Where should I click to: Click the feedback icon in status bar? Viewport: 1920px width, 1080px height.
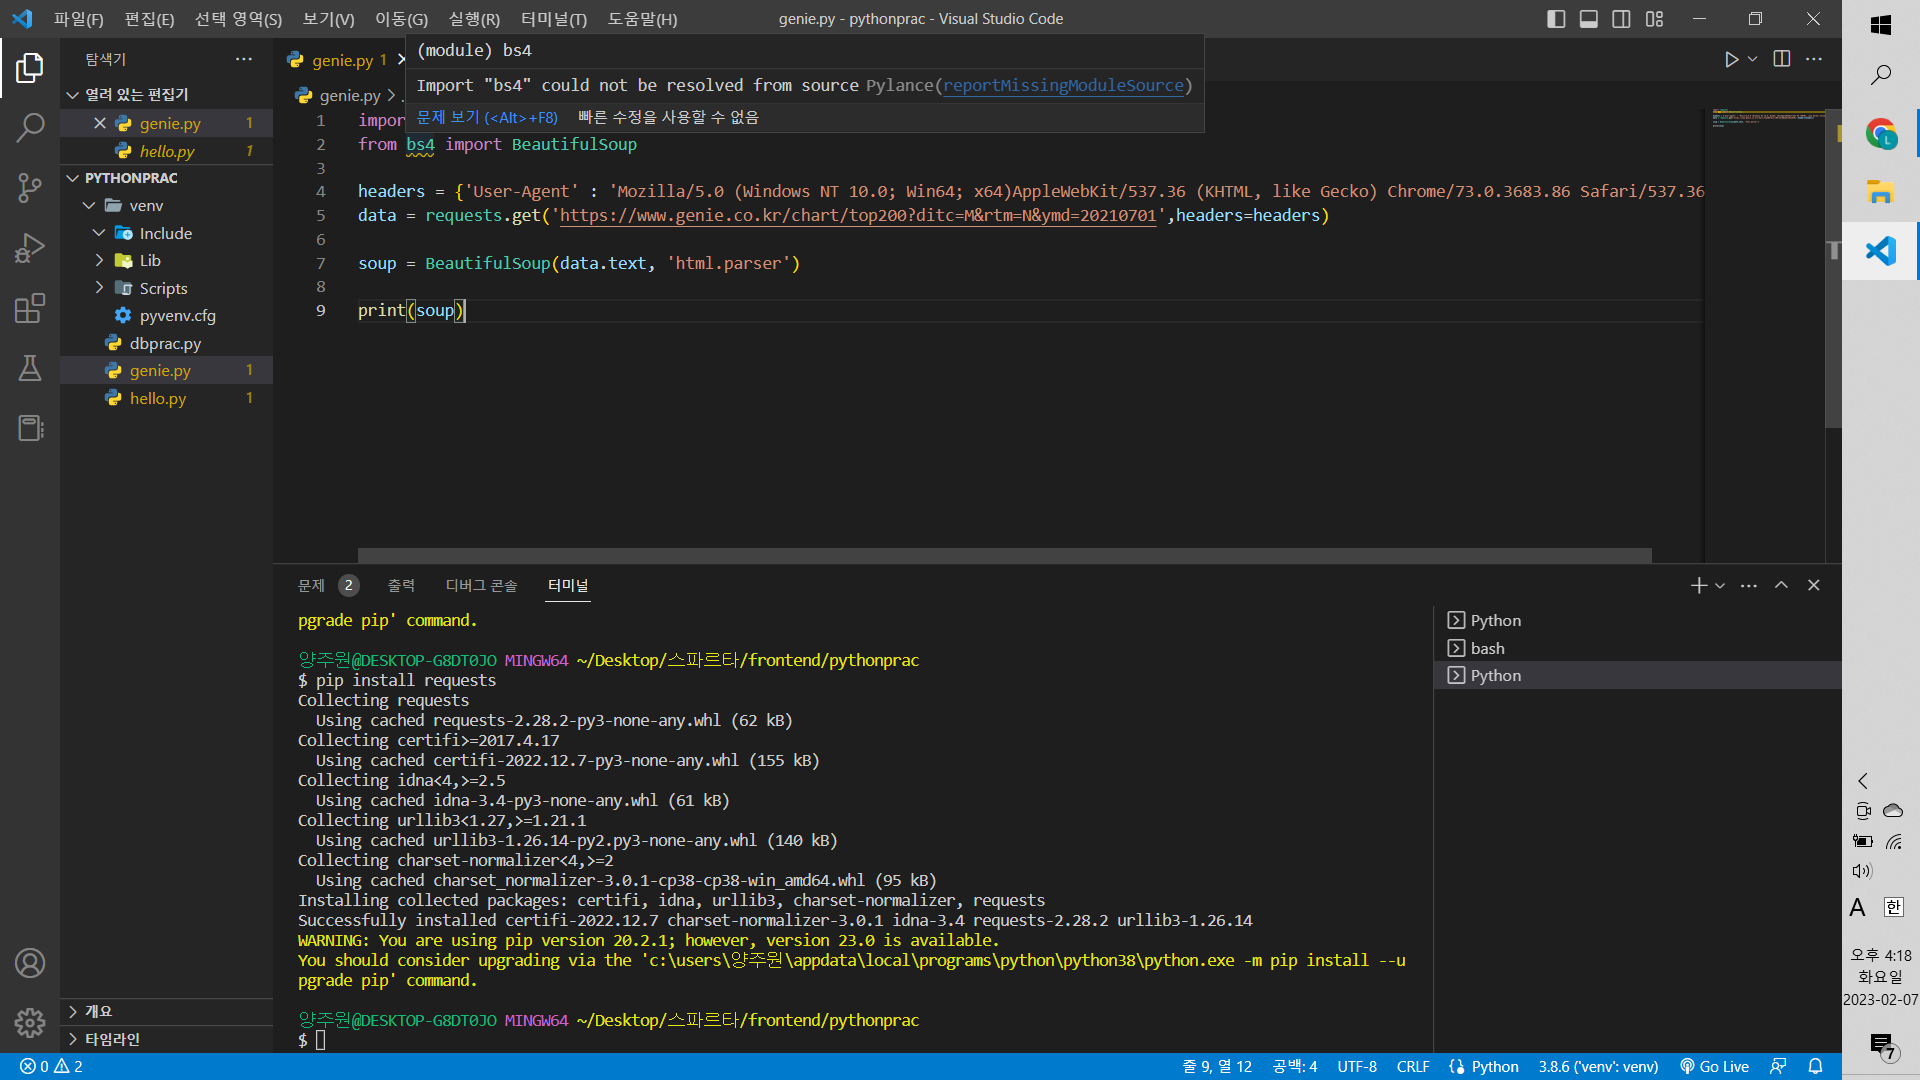(x=1778, y=1066)
